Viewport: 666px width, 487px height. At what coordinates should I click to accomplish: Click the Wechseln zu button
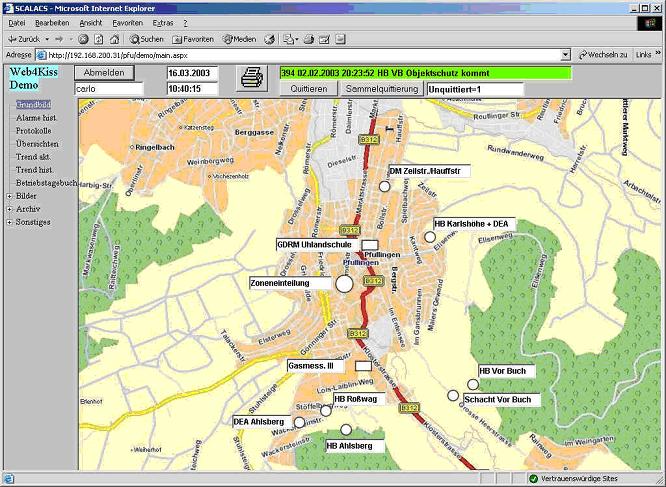click(603, 55)
